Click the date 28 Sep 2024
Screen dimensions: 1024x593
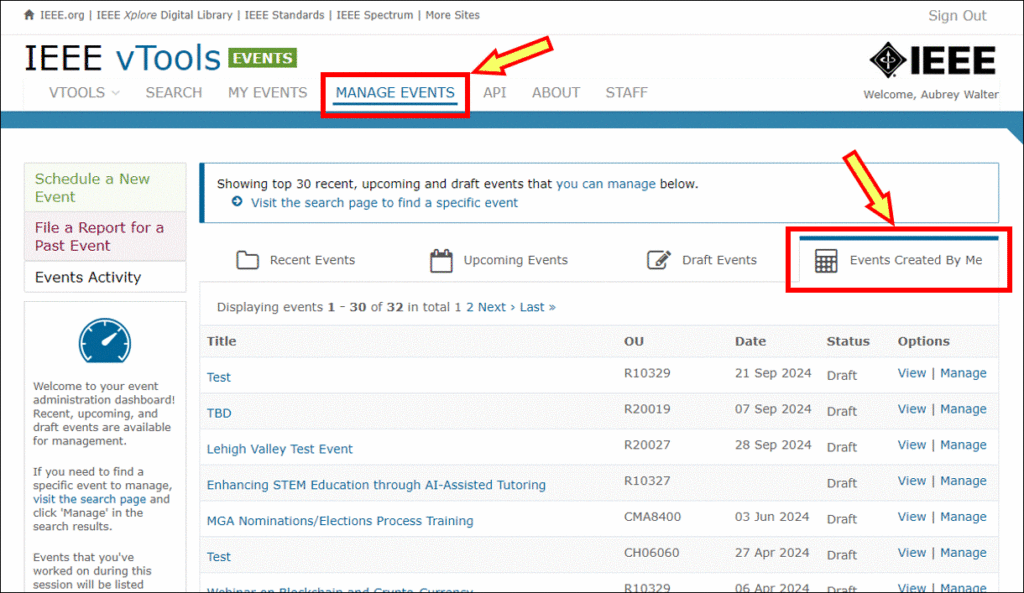point(773,445)
